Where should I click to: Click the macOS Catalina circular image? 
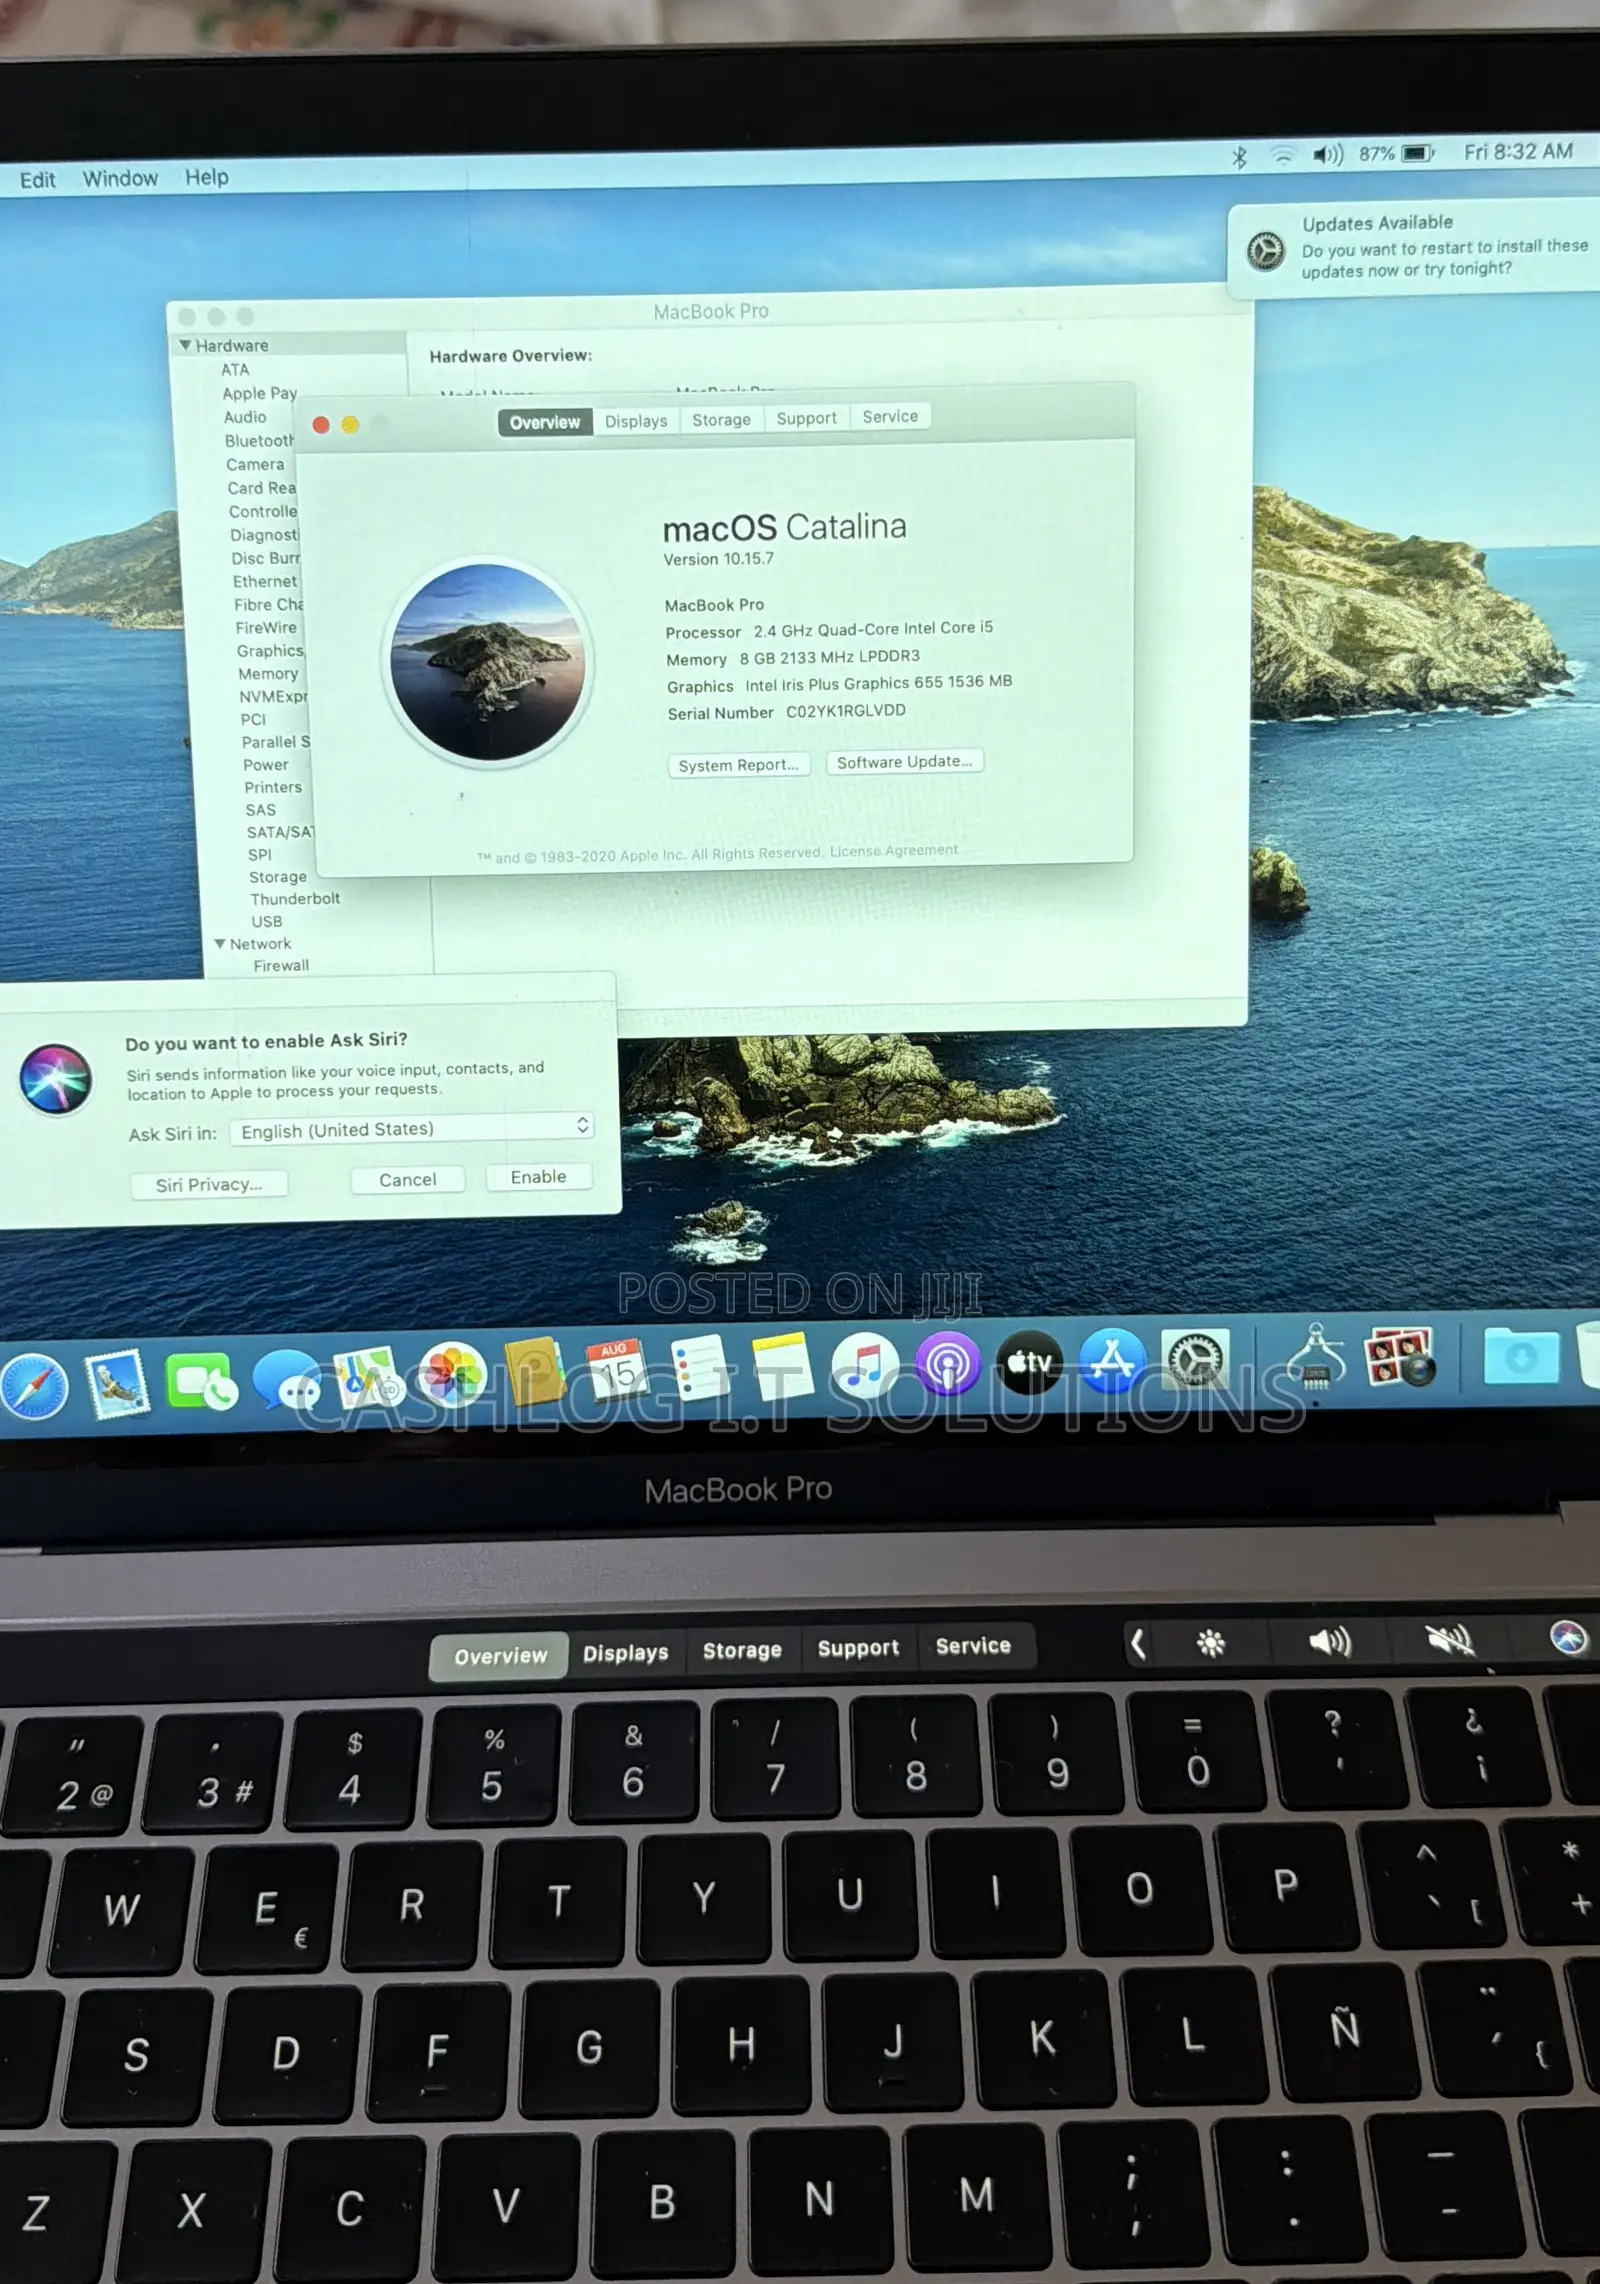488,662
